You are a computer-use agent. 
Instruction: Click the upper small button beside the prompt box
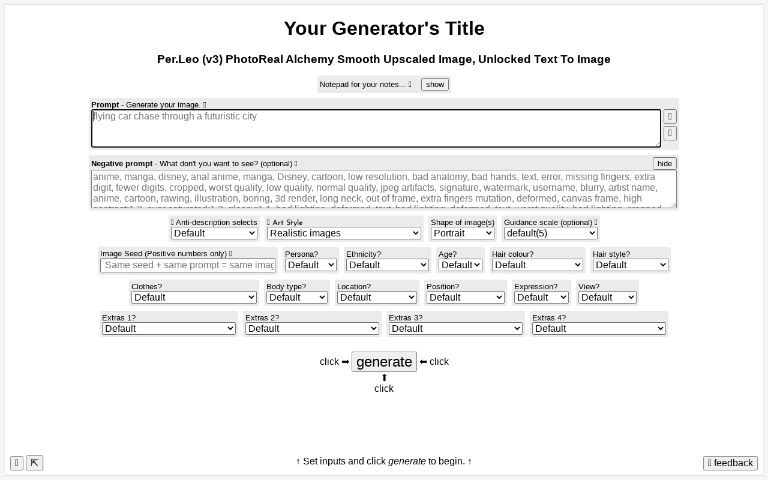670,117
